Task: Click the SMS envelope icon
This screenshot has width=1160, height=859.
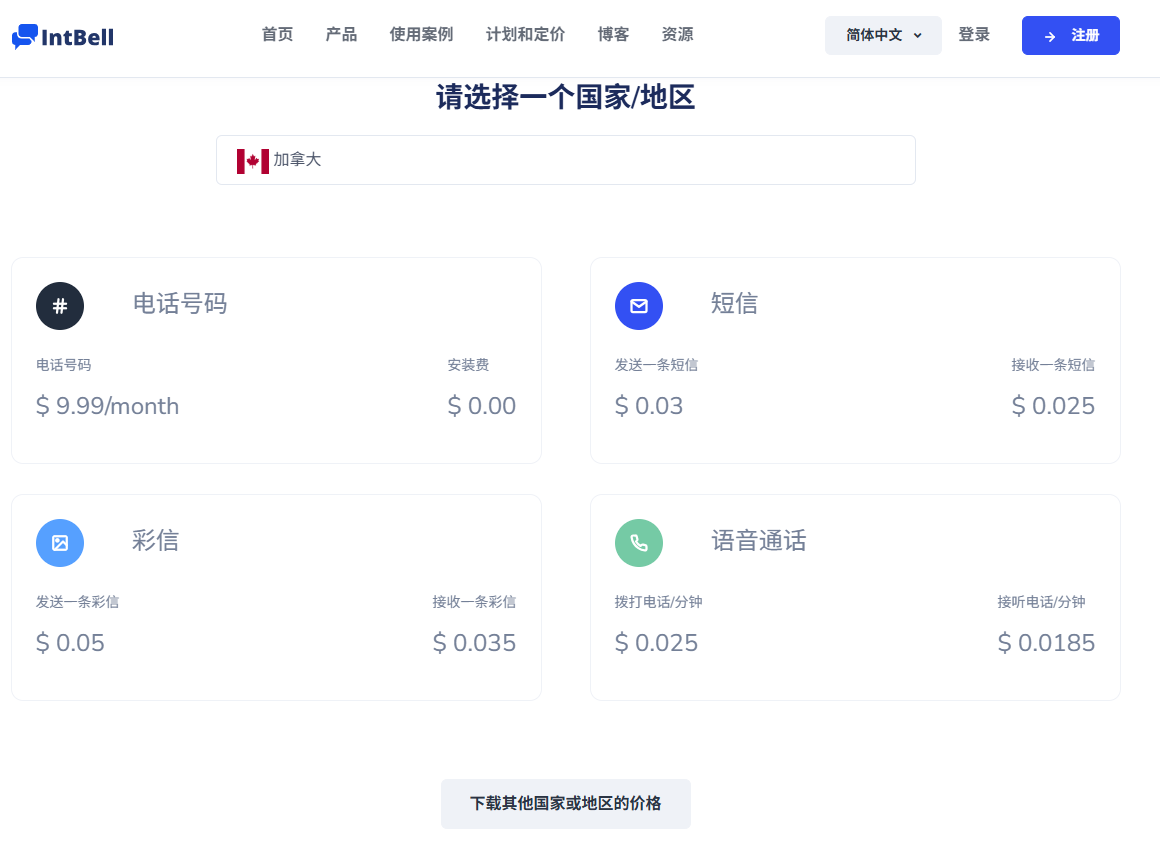Action: click(638, 306)
